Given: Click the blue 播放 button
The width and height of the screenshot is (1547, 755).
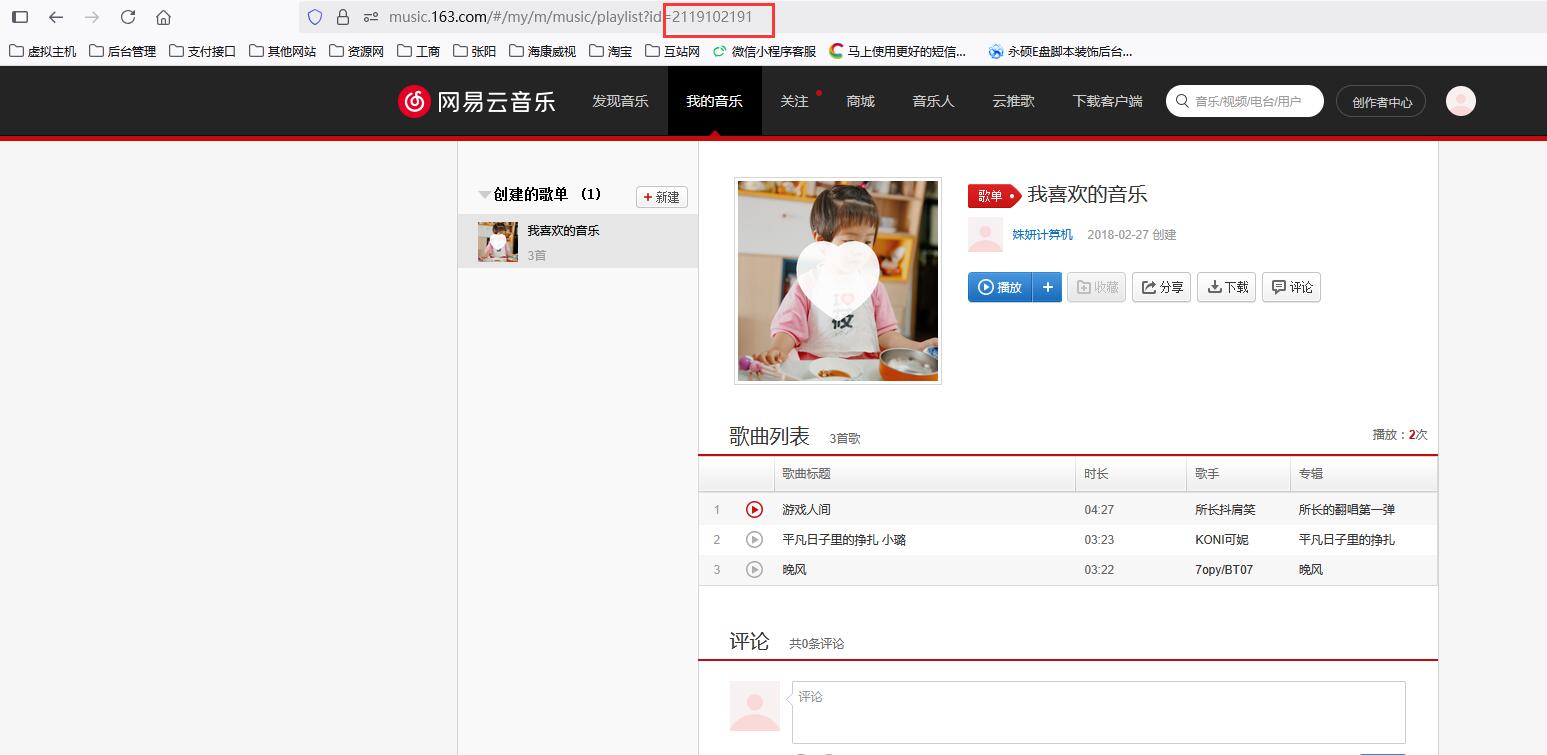Looking at the screenshot, I should pos(1000,287).
